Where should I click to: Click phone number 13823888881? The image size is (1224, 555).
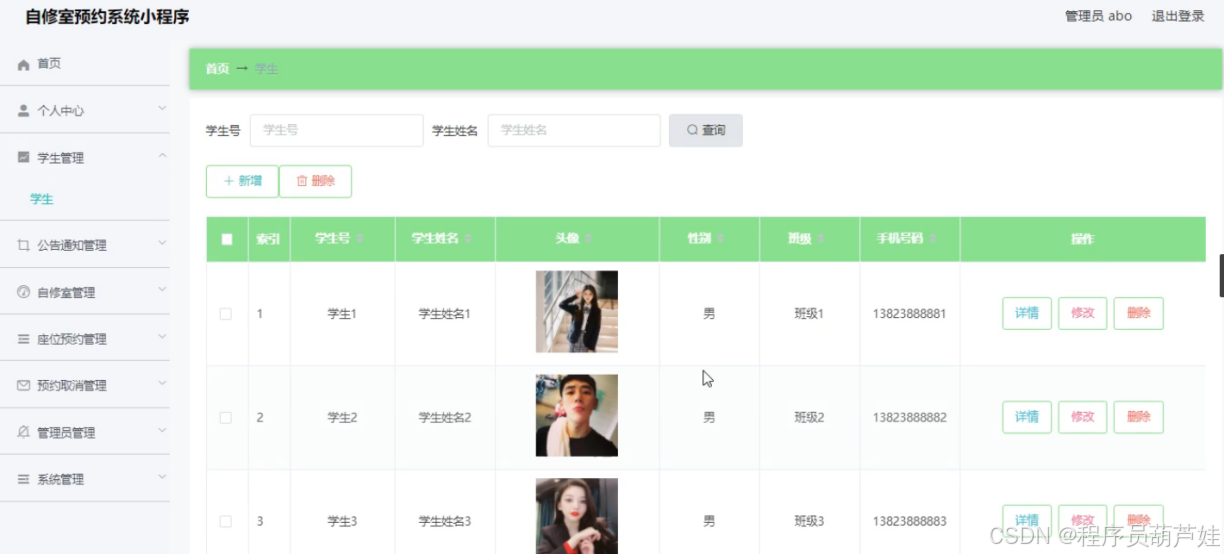(910, 314)
